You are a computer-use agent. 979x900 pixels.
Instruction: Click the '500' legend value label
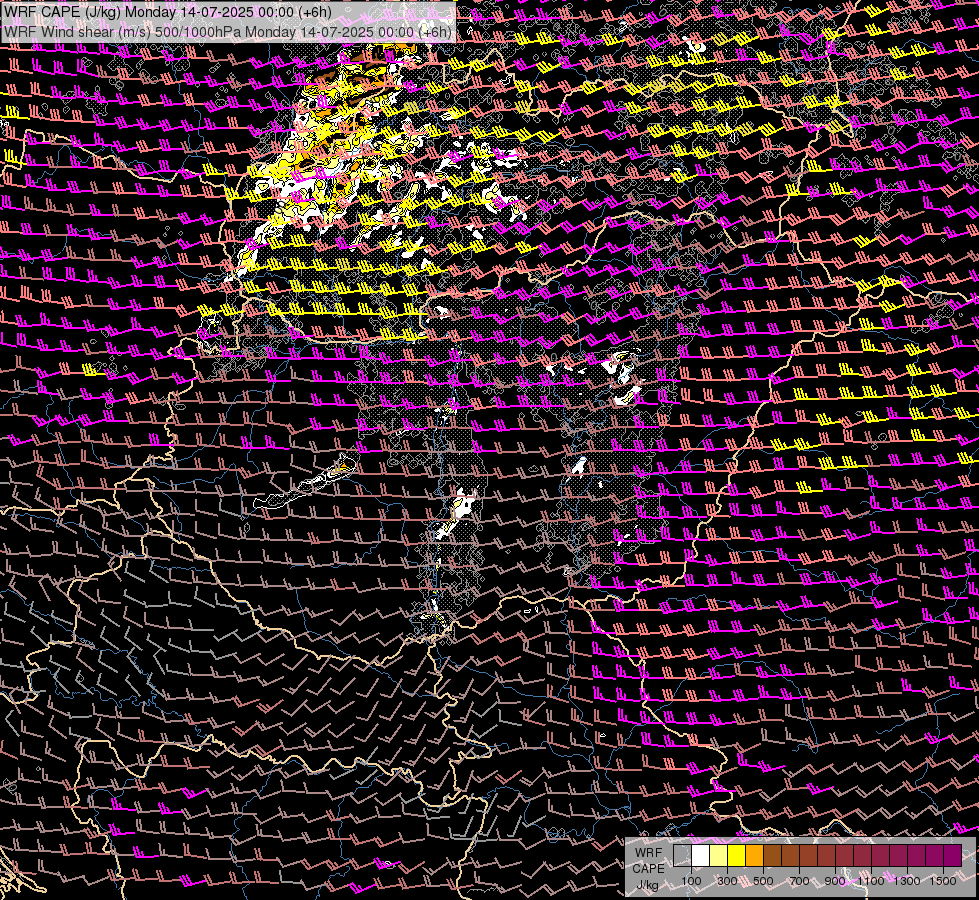tap(763, 881)
